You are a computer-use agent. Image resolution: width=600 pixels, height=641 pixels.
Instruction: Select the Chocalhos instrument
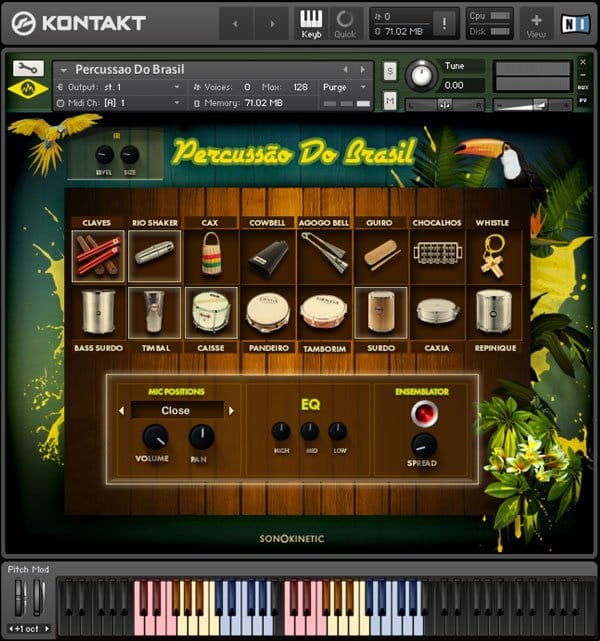tap(437, 256)
